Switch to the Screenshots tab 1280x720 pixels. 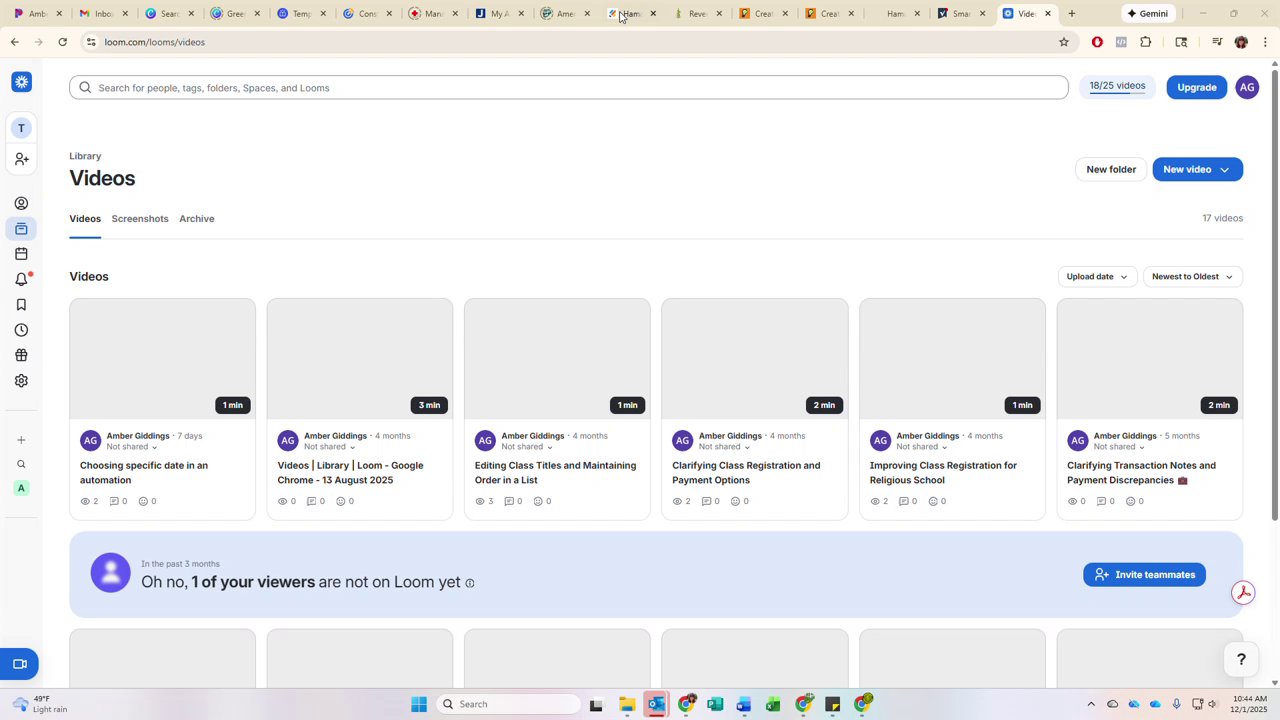pos(140,218)
